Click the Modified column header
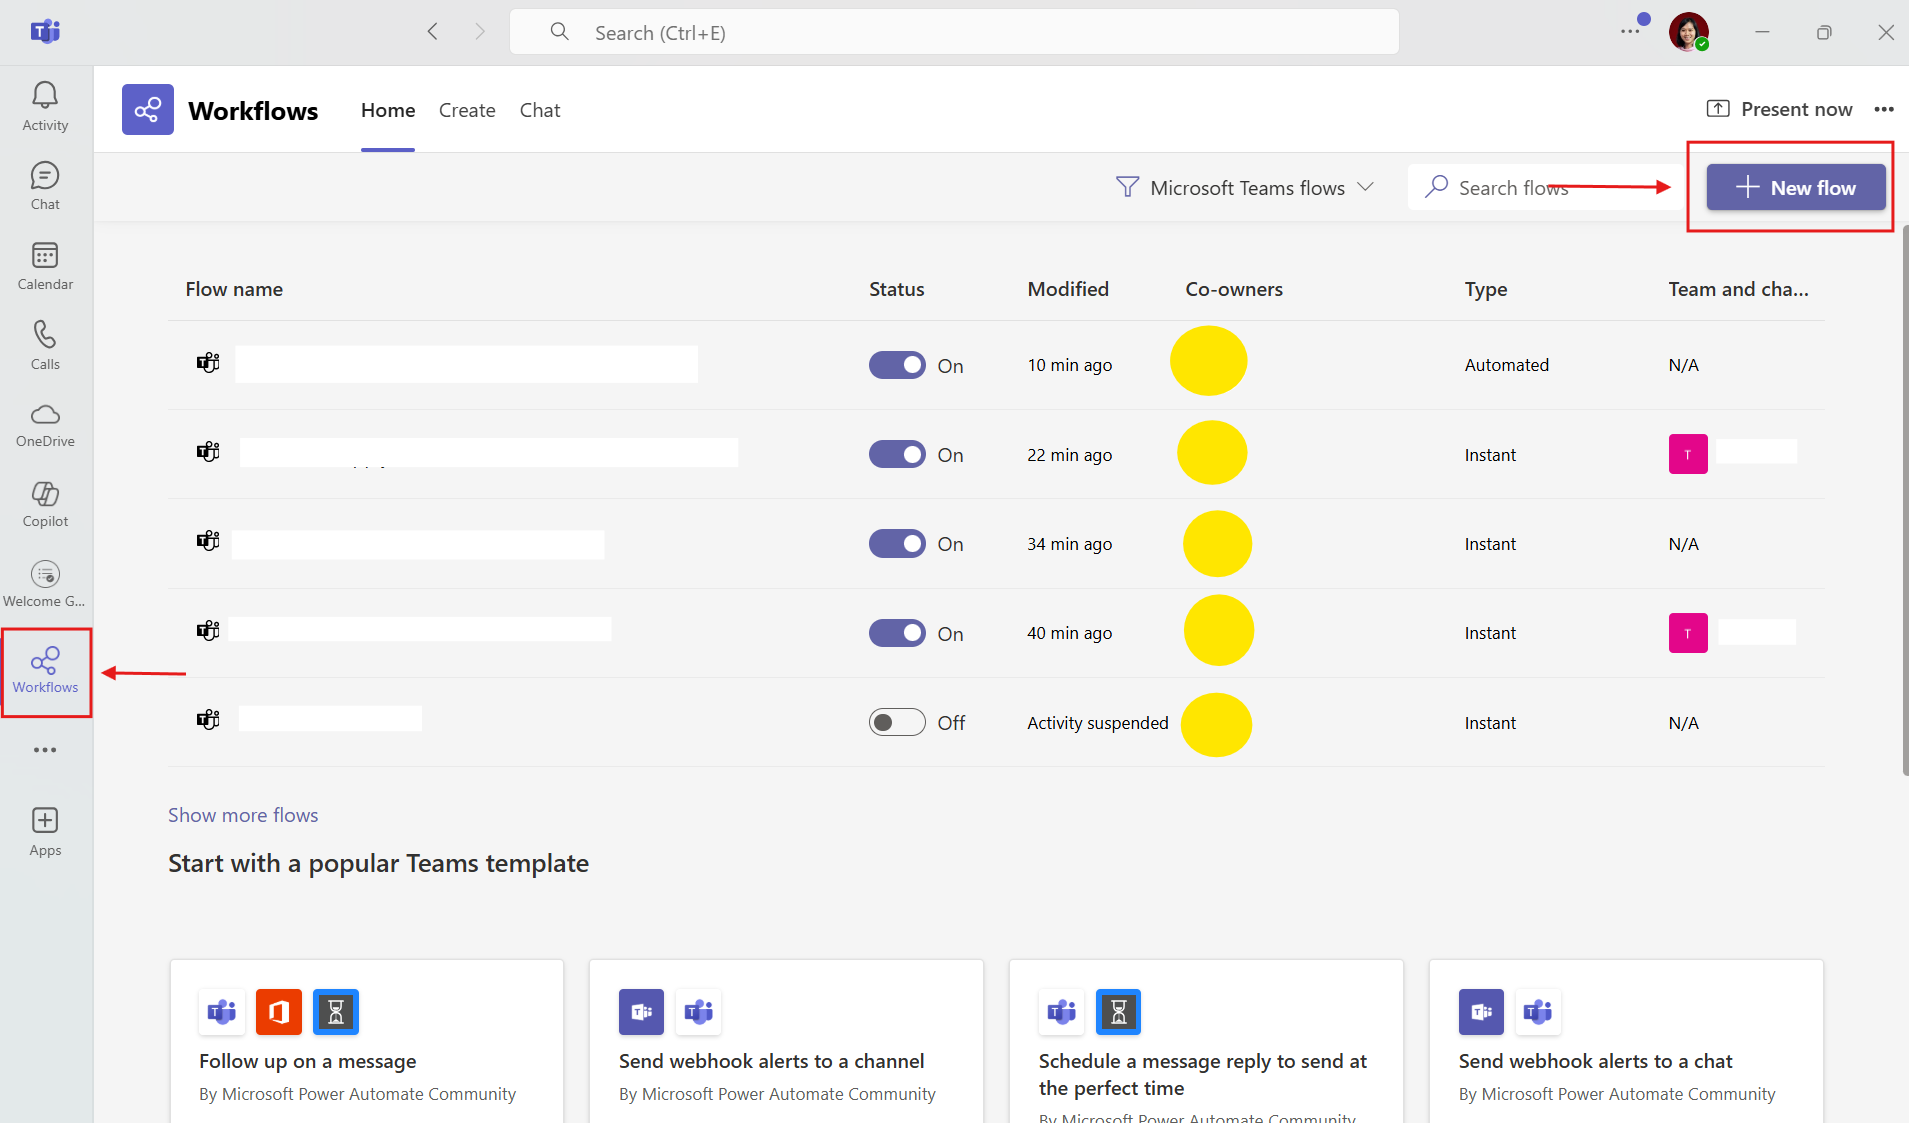This screenshot has width=1909, height=1123. [1068, 289]
